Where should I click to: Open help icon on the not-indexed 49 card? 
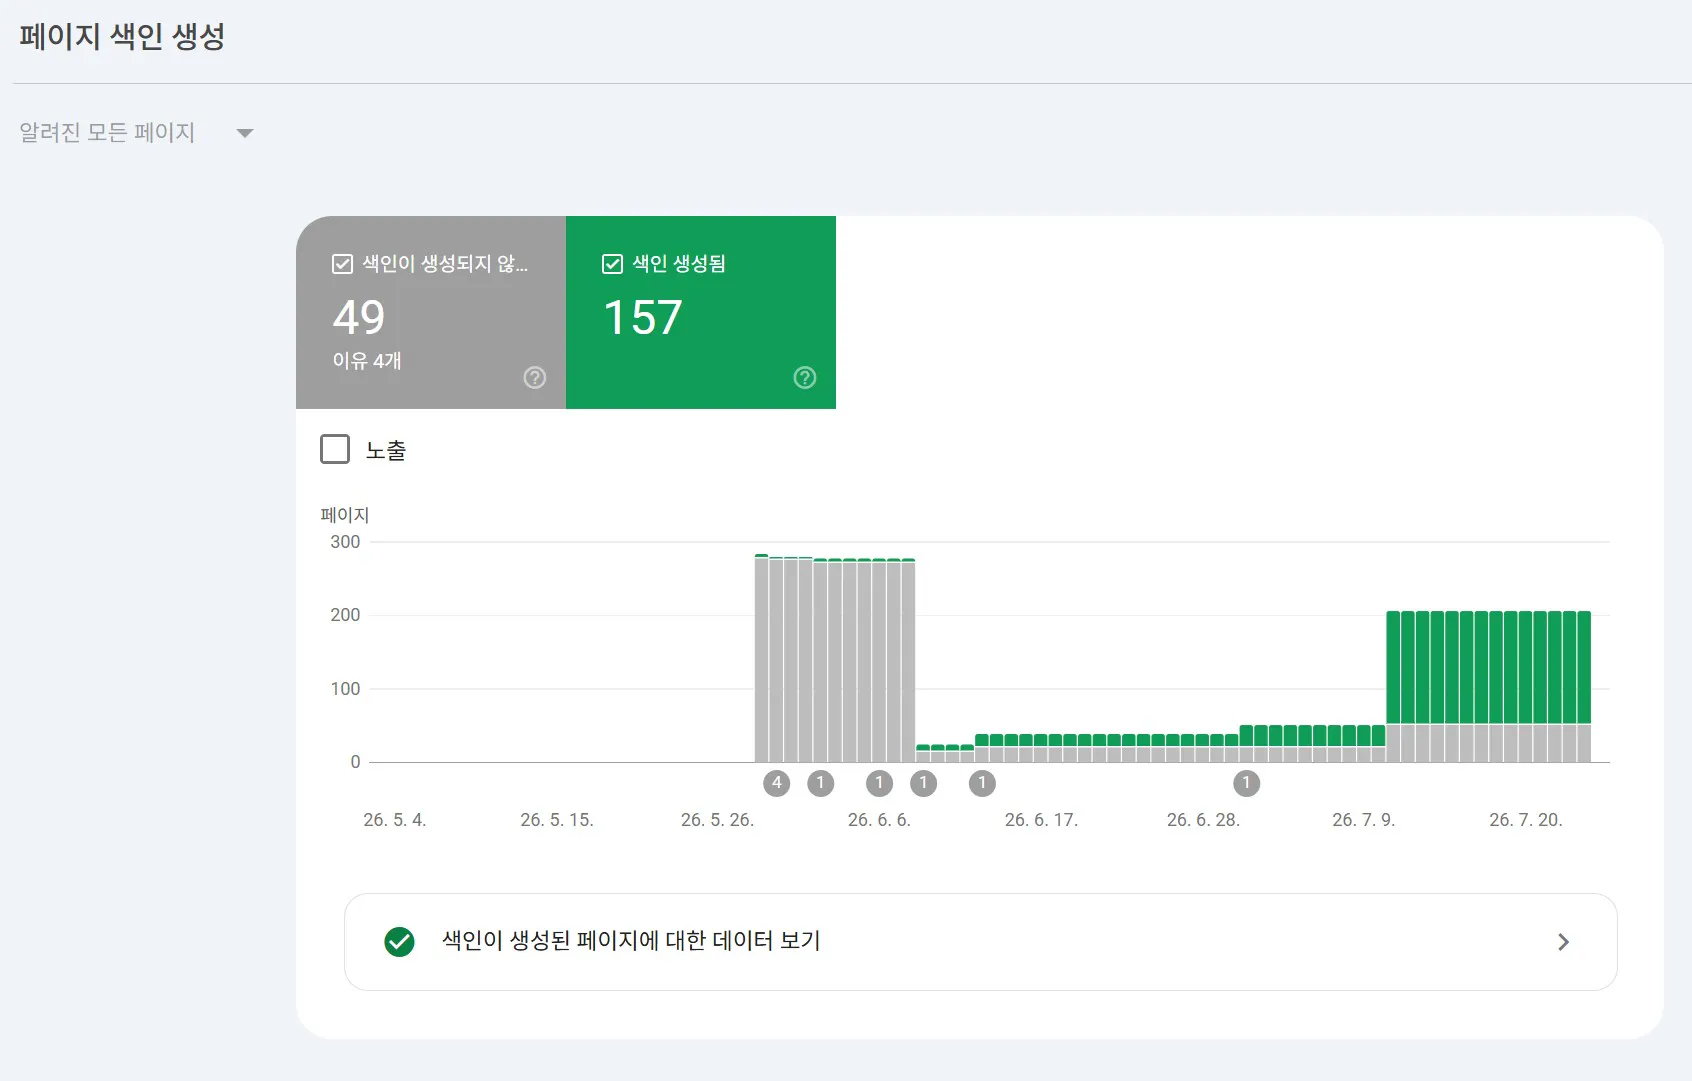[x=535, y=377]
